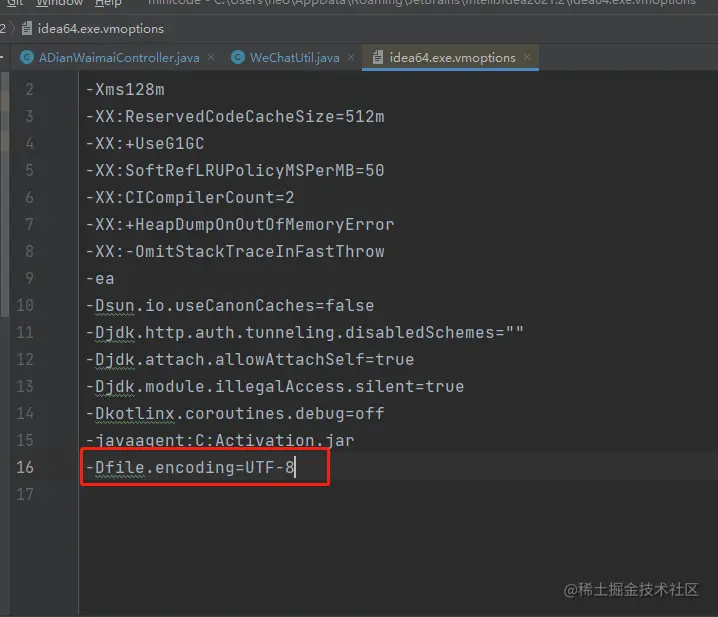Image resolution: width=718 pixels, height=617 pixels.
Task: Click the file icon on idea64.exe.vmoptions tab
Action: (x=378, y=57)
